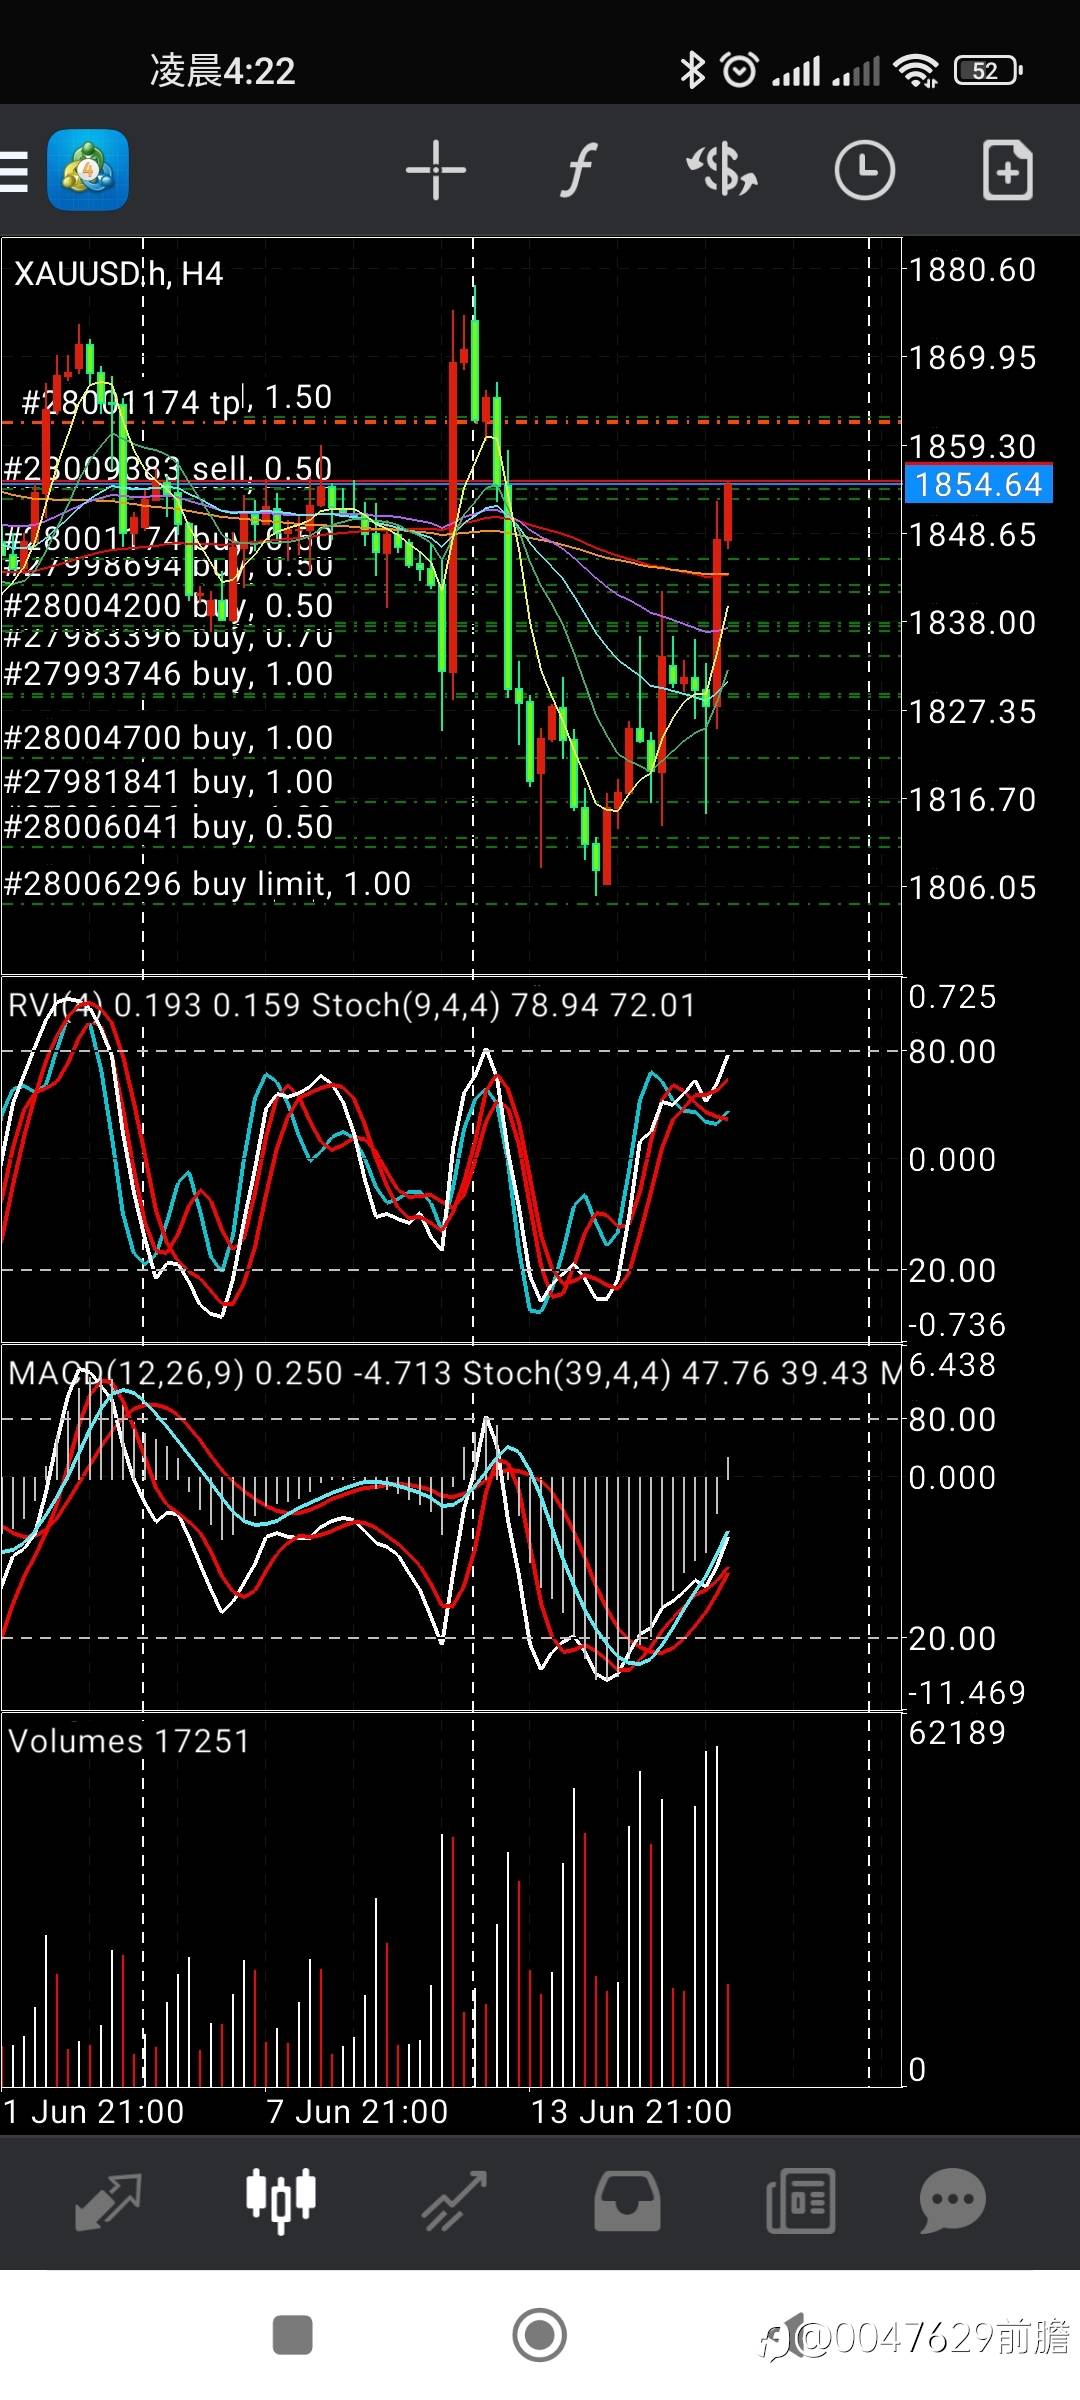Viewport: 1080px width, 2400px height.
Task: Tap the 1 Jun 21:00 time axis label
Action: 94,2112
